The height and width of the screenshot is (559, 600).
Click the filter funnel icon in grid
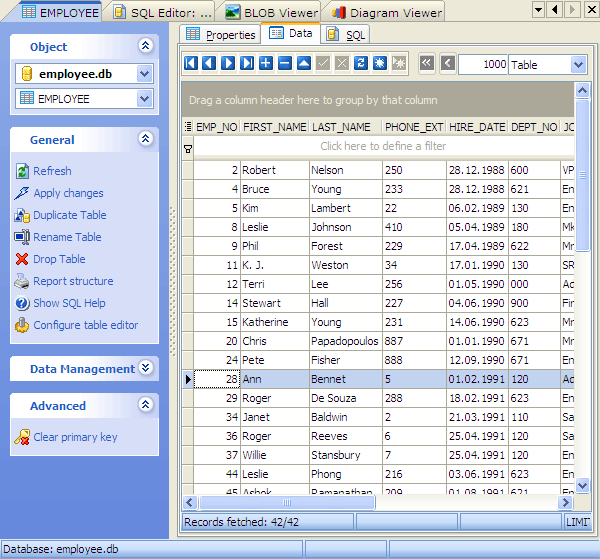188,149
